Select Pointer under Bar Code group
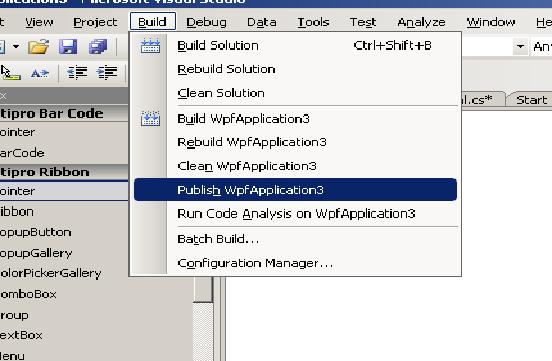Viewport: 552px width, 361px height. click(x=64, y=132)
